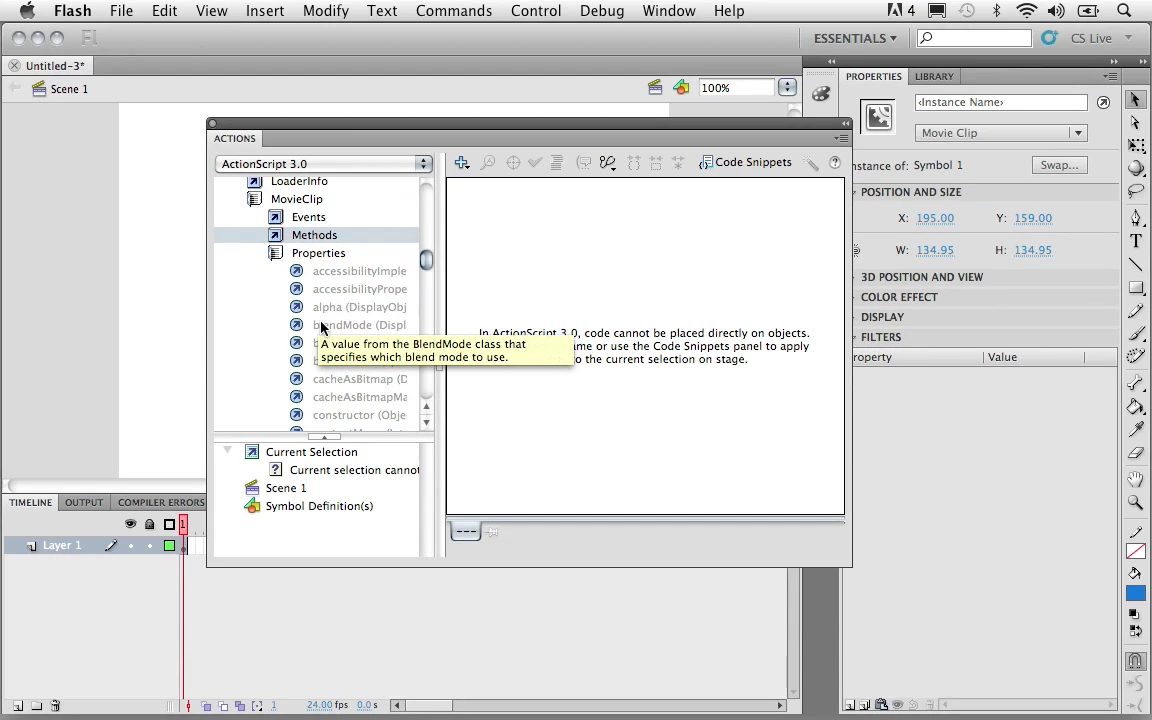Open stage zoom 100% dropdown stepper
This screenshot has height=720, width=1152.
[788, 87]
